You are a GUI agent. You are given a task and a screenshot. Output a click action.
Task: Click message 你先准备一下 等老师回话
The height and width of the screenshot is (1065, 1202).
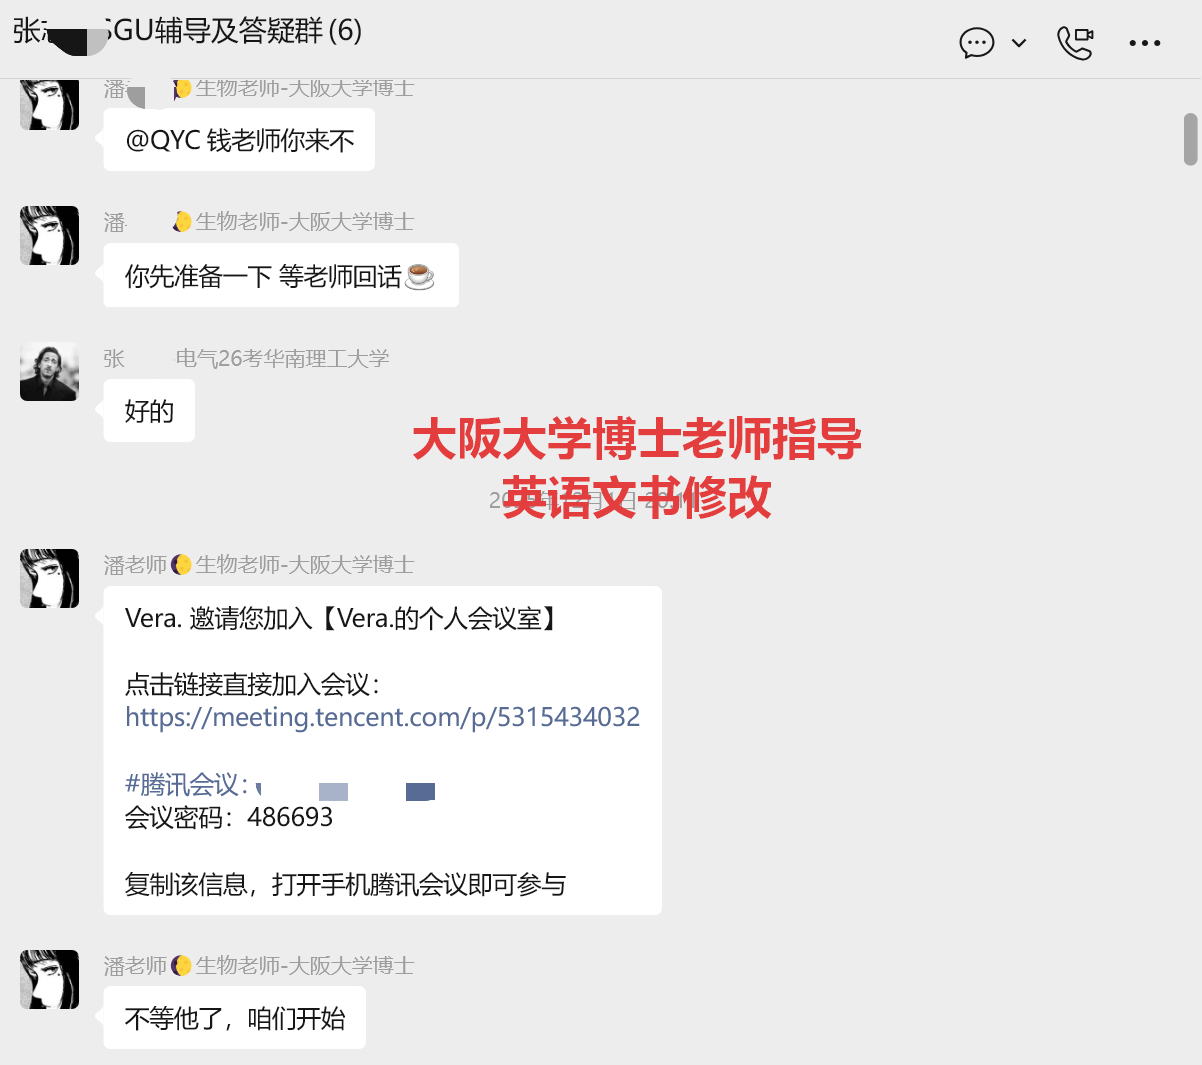(281, 276)
